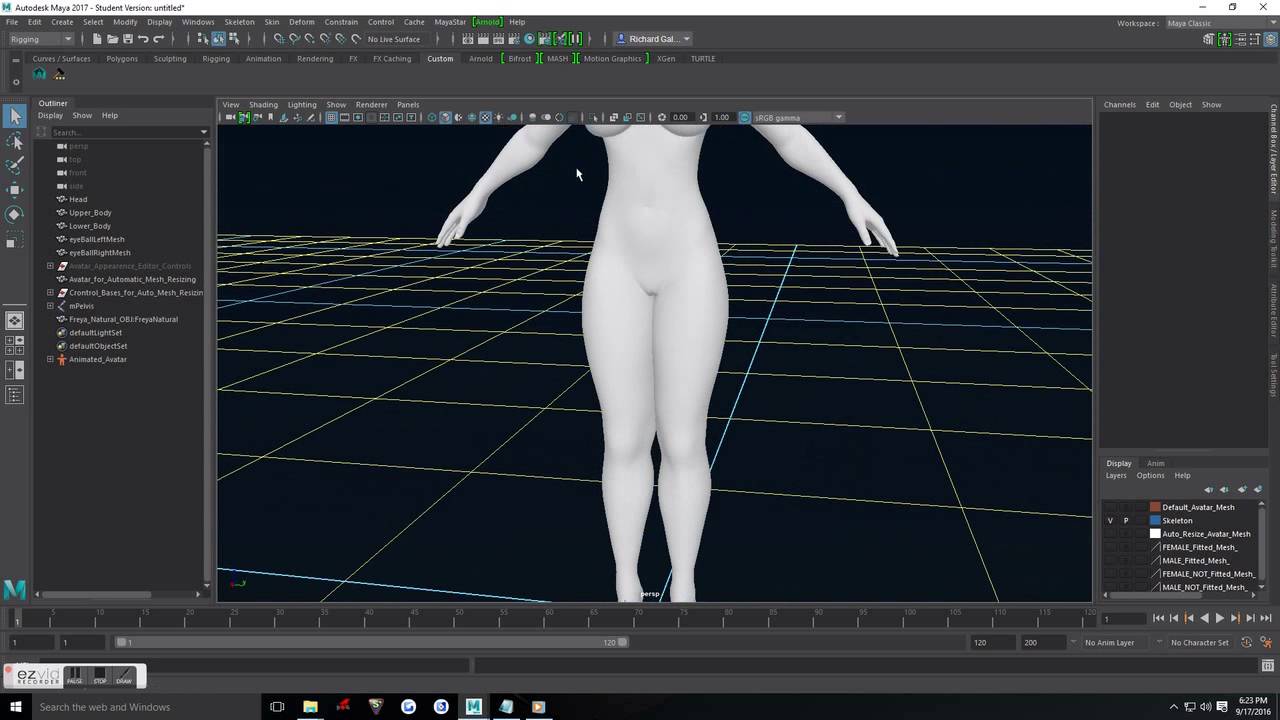
Task: Open Windows Start button
Action: 15,707
